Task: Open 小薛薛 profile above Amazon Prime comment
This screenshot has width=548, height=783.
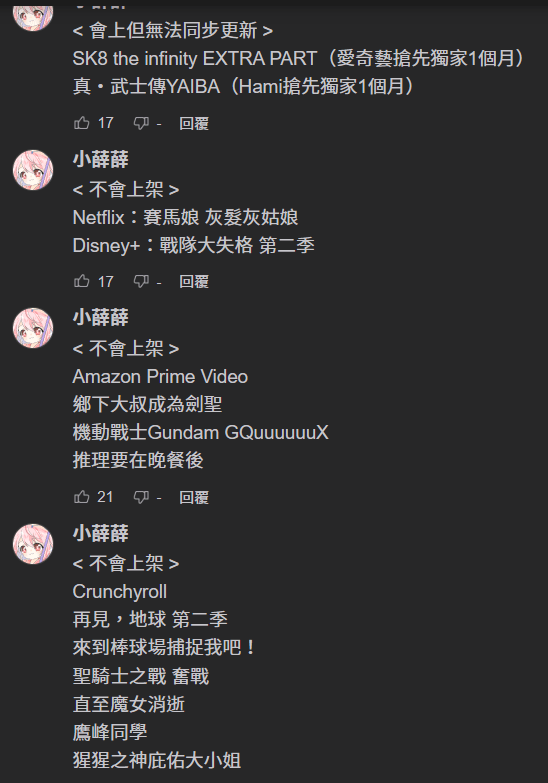Action: pos(101,318)
